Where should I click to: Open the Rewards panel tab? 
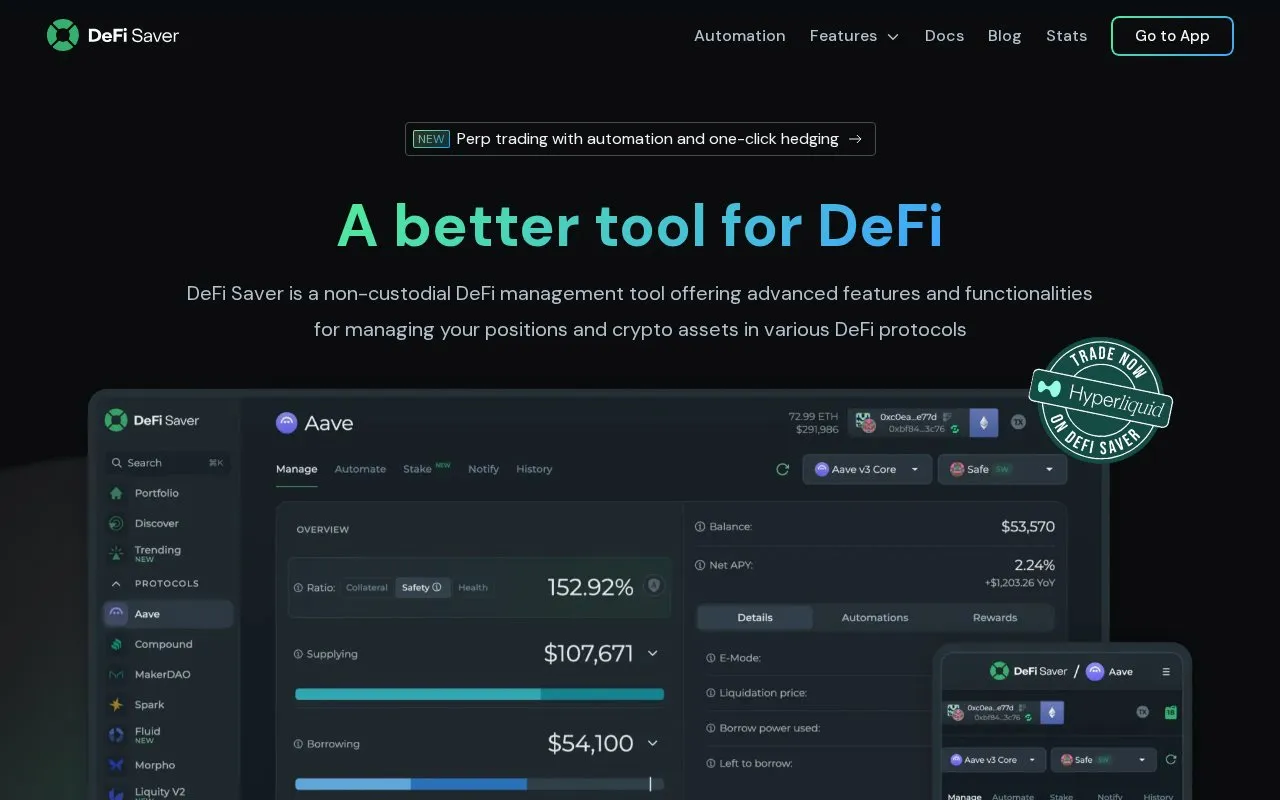(x=995, y=617)
